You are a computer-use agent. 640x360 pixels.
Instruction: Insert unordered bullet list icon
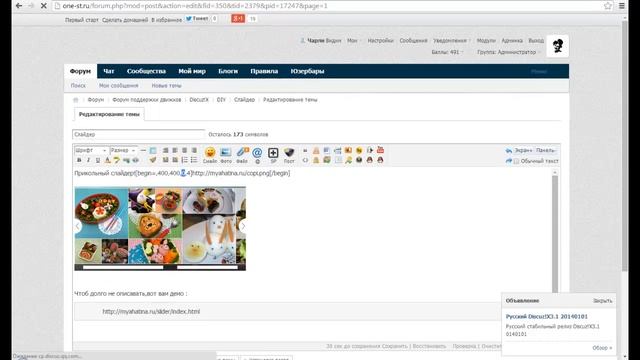click(194, 160)
